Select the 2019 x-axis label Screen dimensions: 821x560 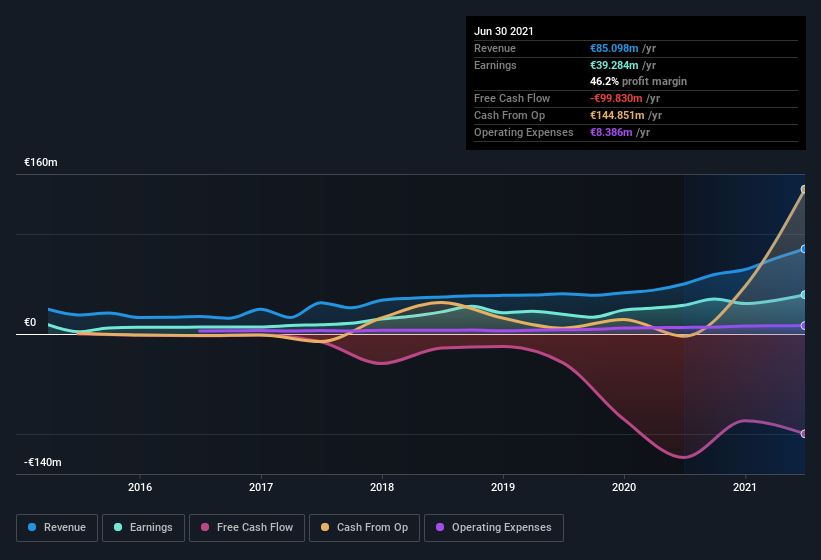point(503,487)
